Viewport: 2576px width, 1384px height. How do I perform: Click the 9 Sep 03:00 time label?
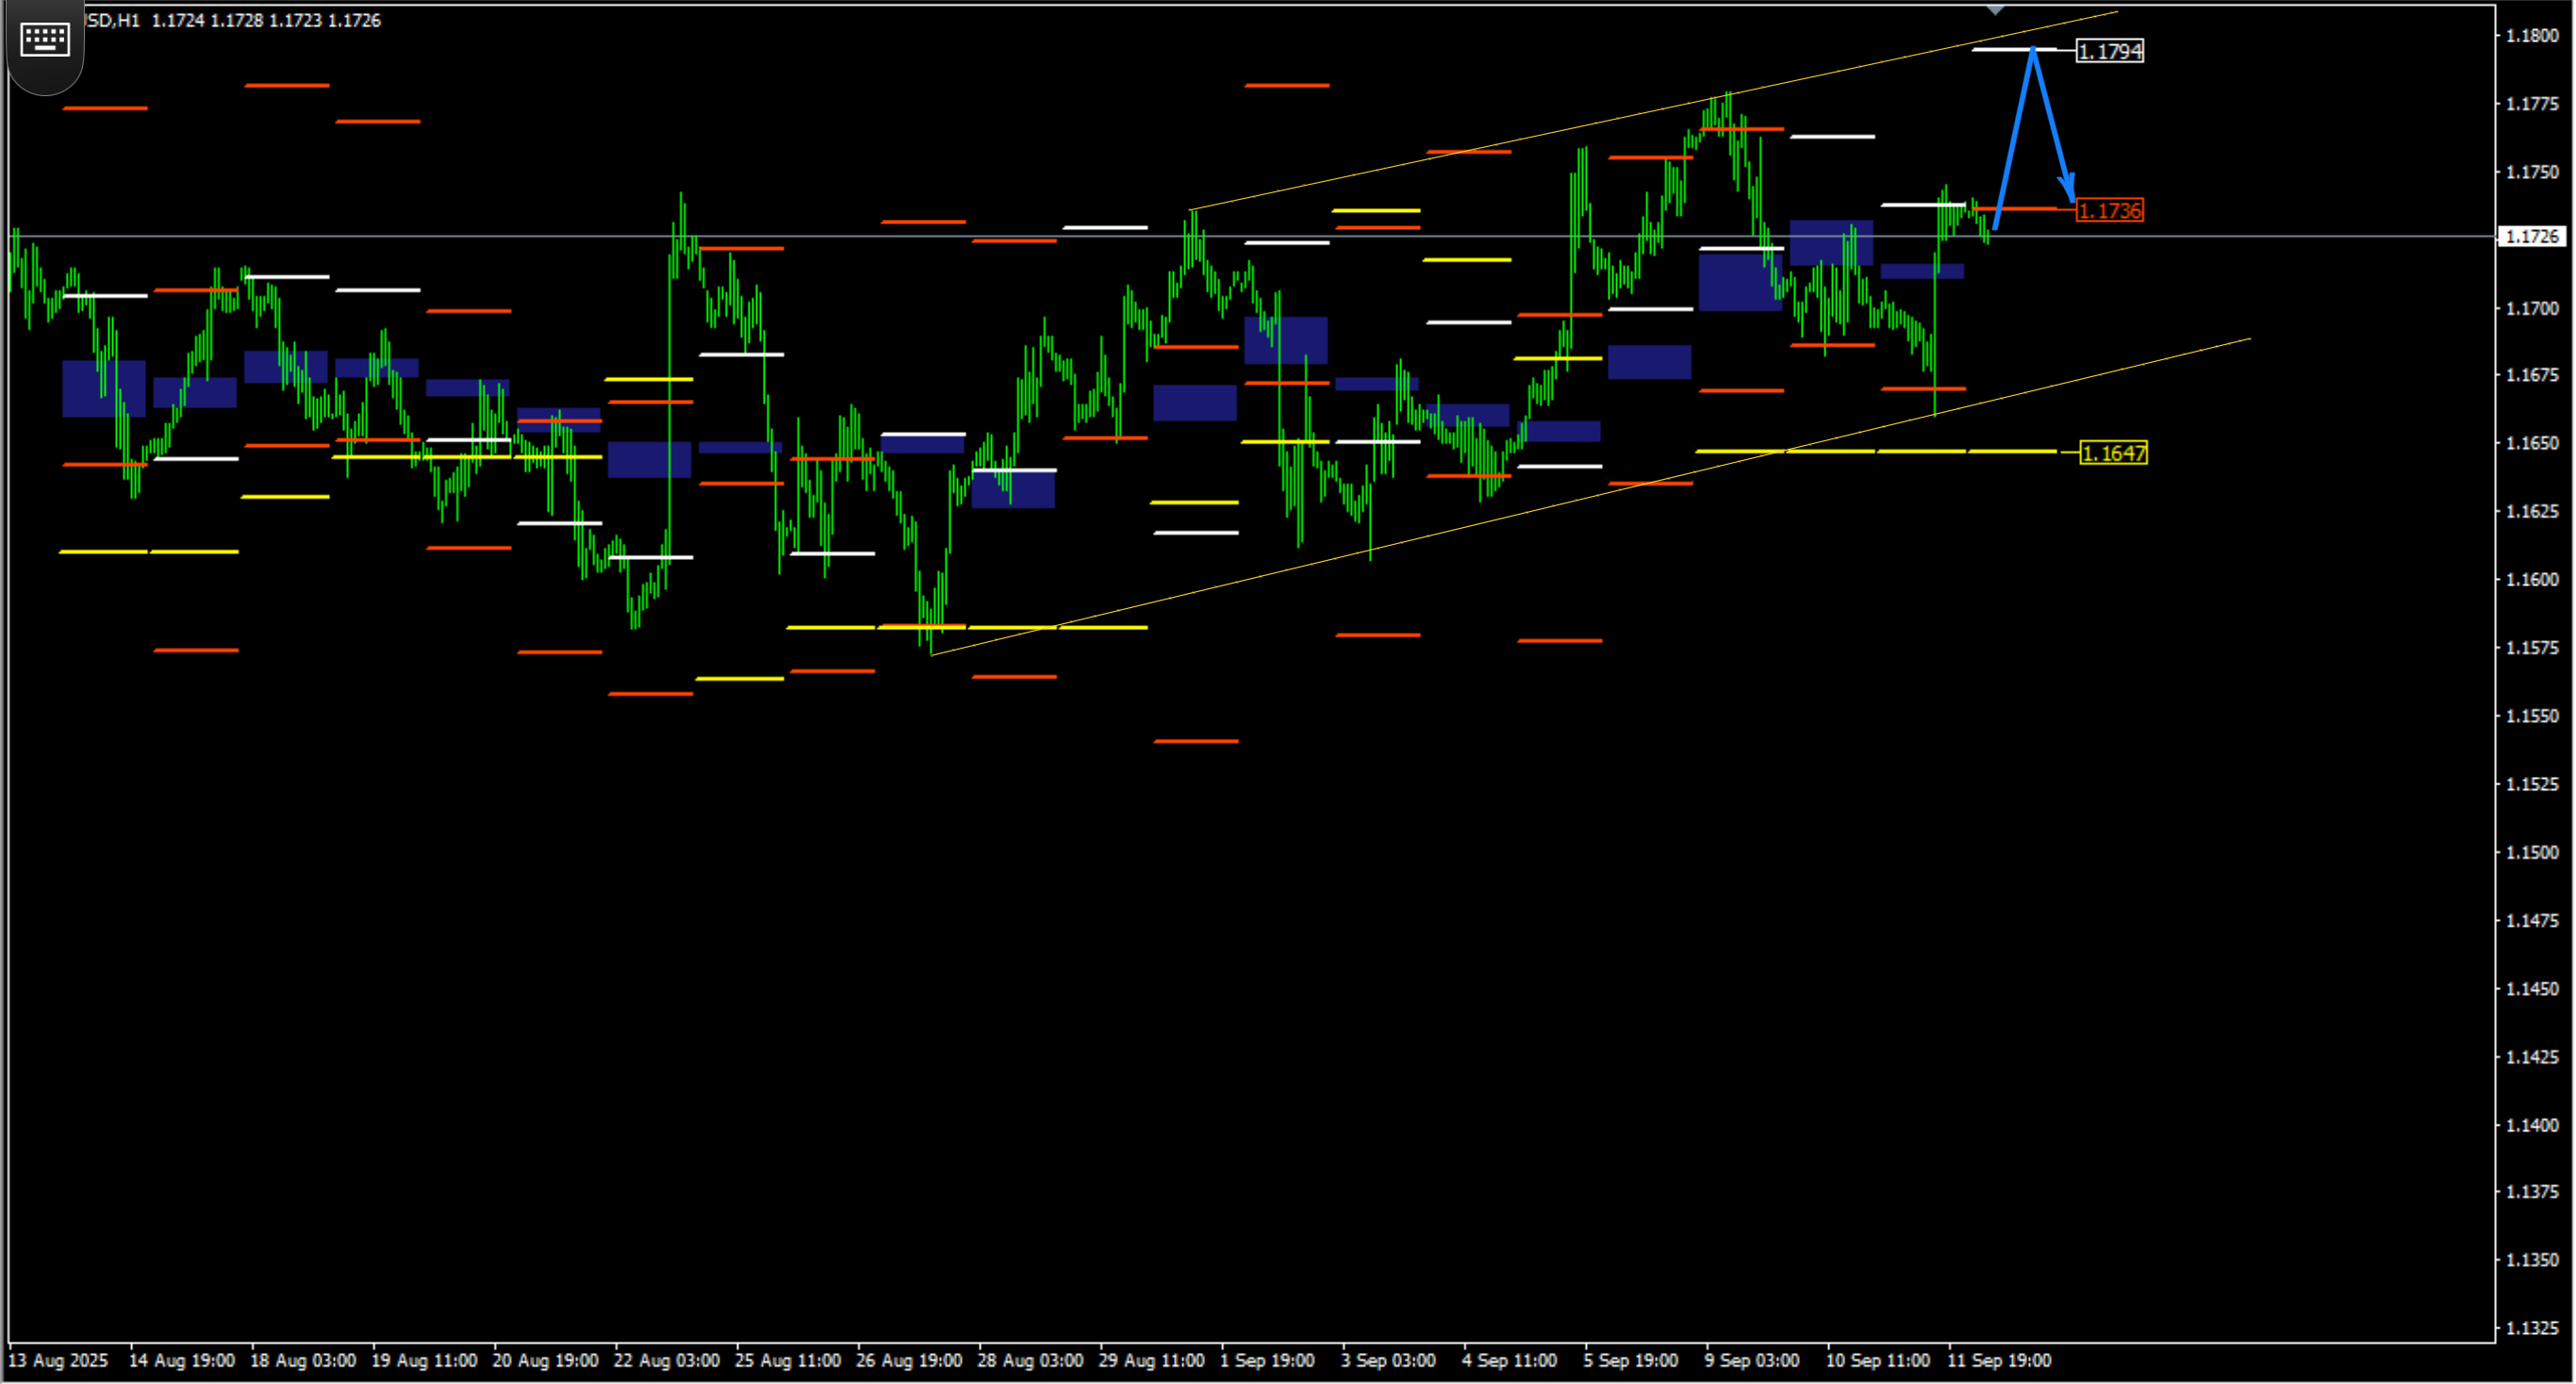(1752, 1360)
